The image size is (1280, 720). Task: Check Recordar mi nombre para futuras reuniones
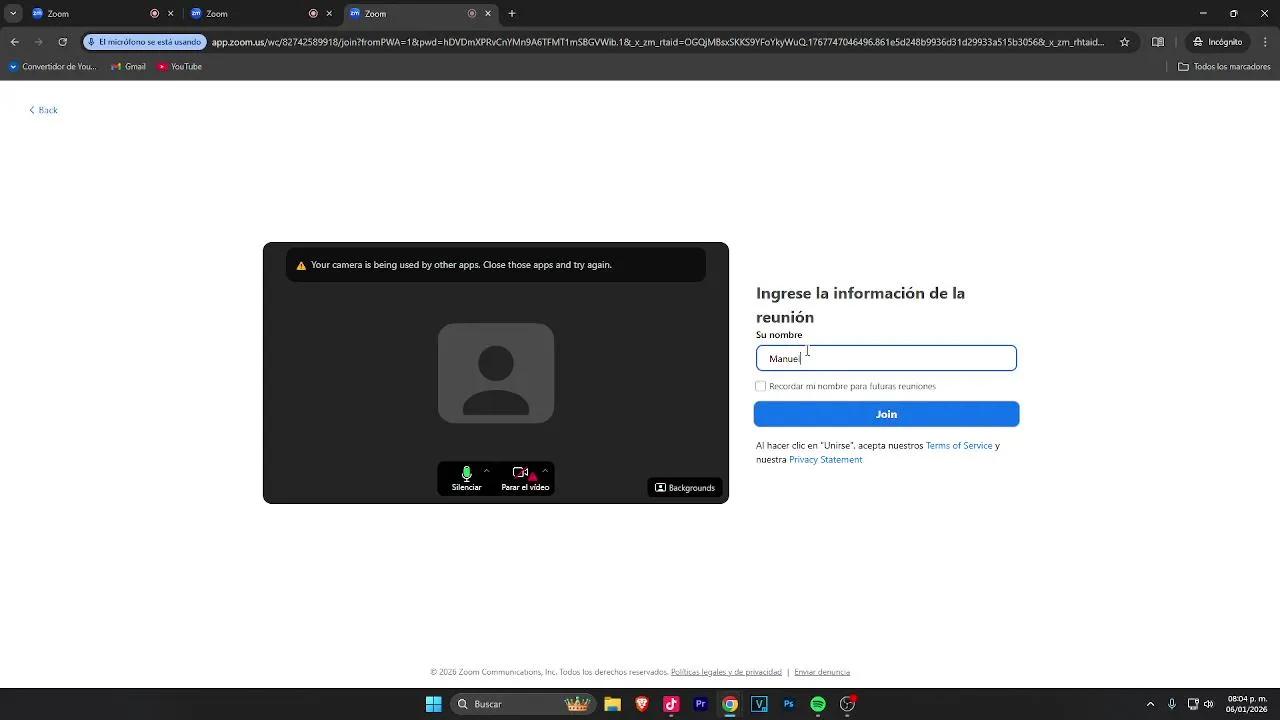(x=761, y=386)
